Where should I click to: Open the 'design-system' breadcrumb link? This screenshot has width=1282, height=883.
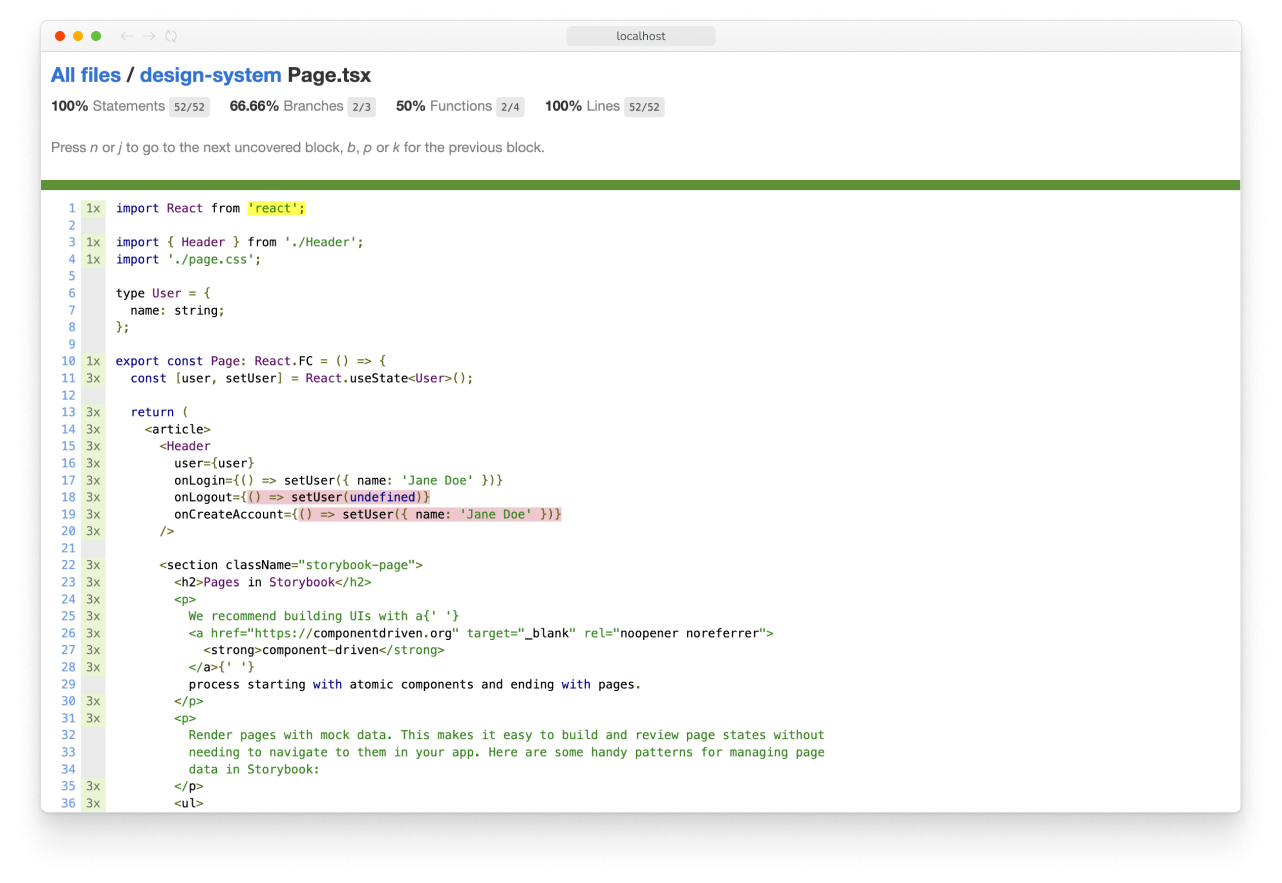point(211,75)
